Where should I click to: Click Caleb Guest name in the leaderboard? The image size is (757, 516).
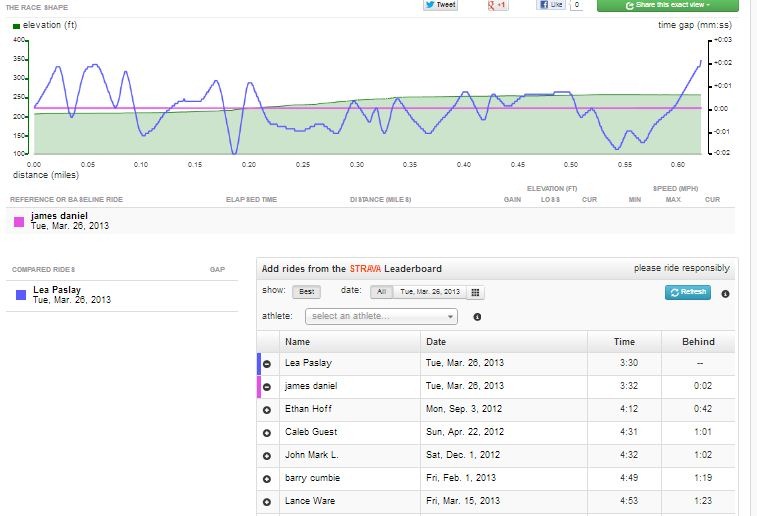[x=311, y=432]
